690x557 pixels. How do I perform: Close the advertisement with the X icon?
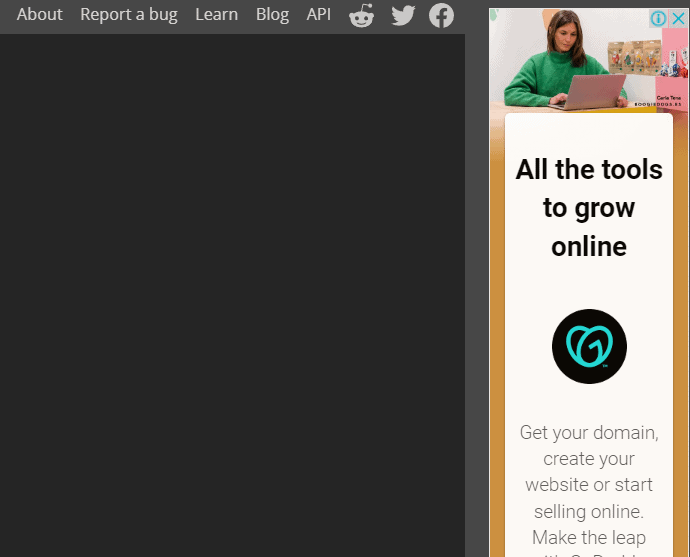[x=678, y=18]
